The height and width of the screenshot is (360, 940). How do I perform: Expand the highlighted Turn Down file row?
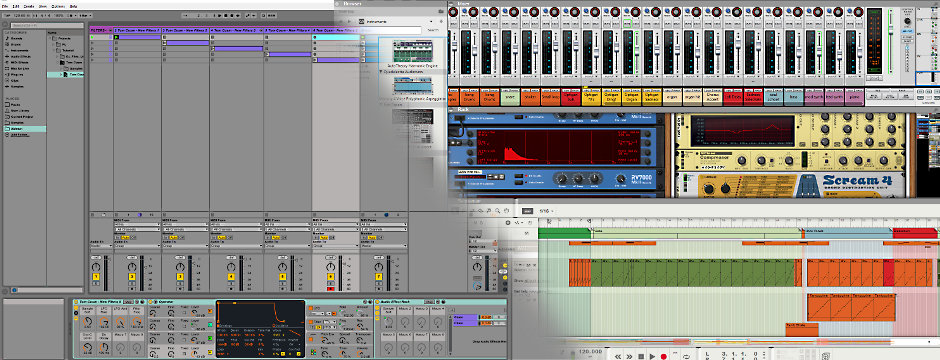[61, 74]
